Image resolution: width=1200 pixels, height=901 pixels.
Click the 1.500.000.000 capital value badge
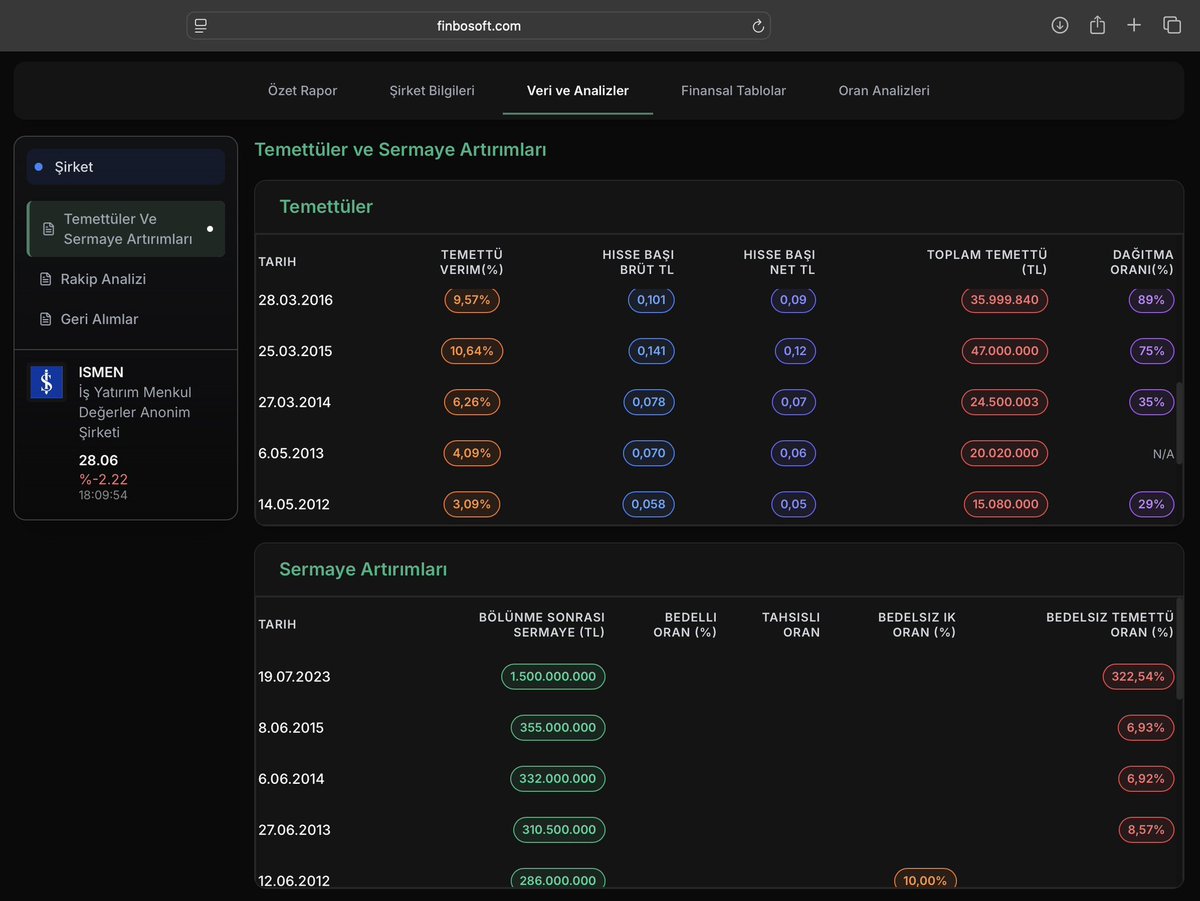tap(553, 677)
